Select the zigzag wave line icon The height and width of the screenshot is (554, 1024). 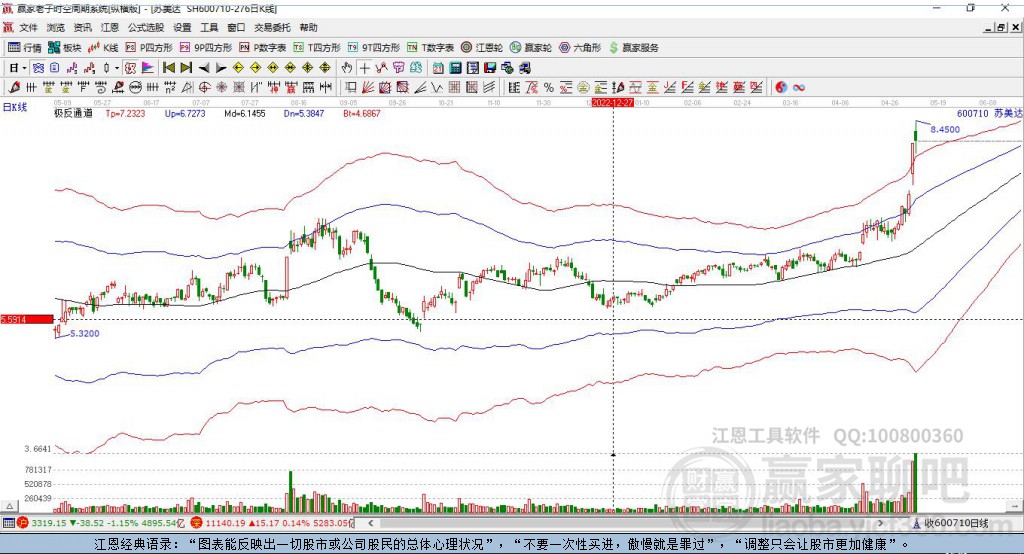tap(437, 87)
